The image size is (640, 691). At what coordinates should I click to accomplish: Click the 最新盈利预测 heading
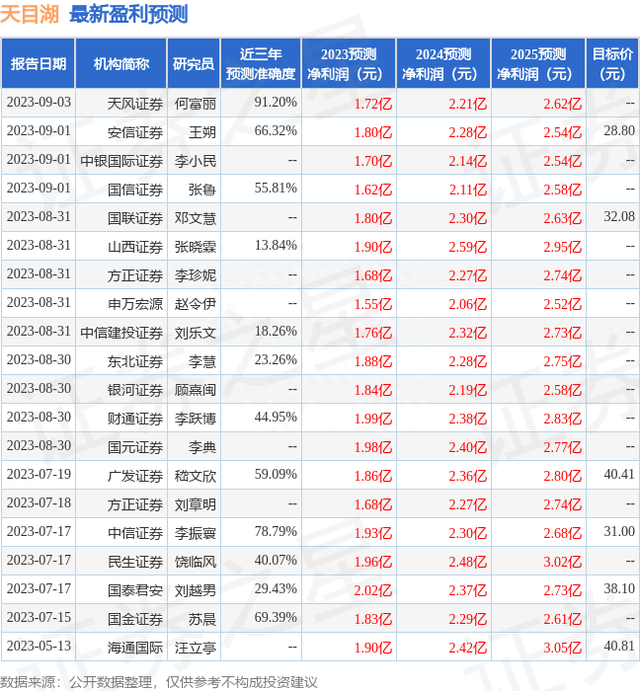[x=129, y=14]
